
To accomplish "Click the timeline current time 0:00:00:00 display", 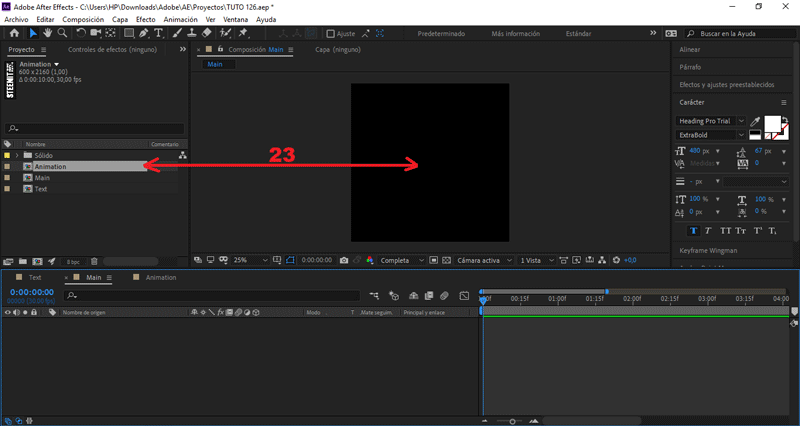I will (x=32, y=292).
